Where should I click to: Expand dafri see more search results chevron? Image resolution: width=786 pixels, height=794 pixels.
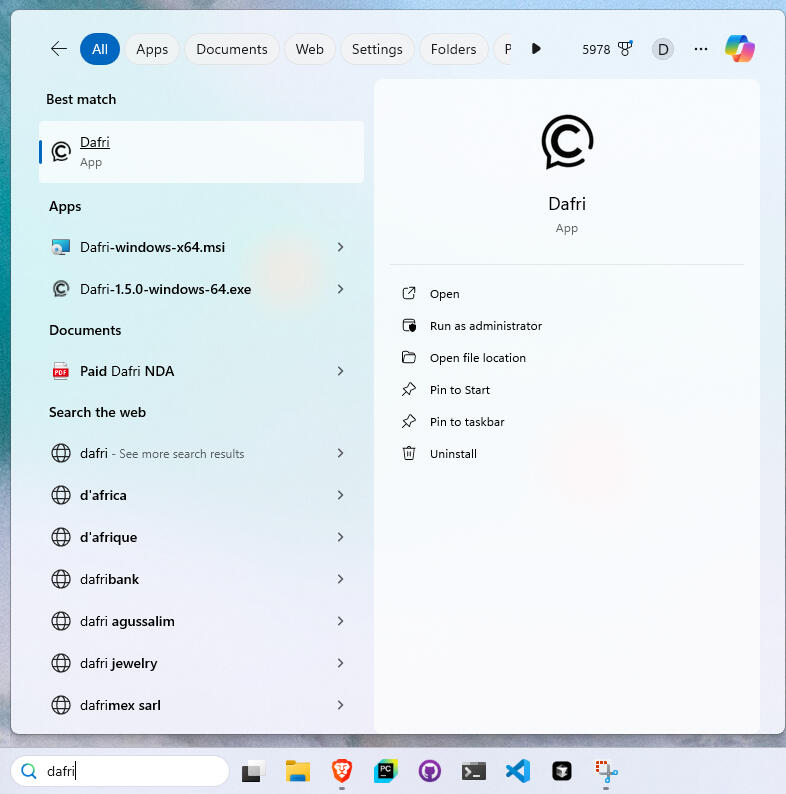340,453
